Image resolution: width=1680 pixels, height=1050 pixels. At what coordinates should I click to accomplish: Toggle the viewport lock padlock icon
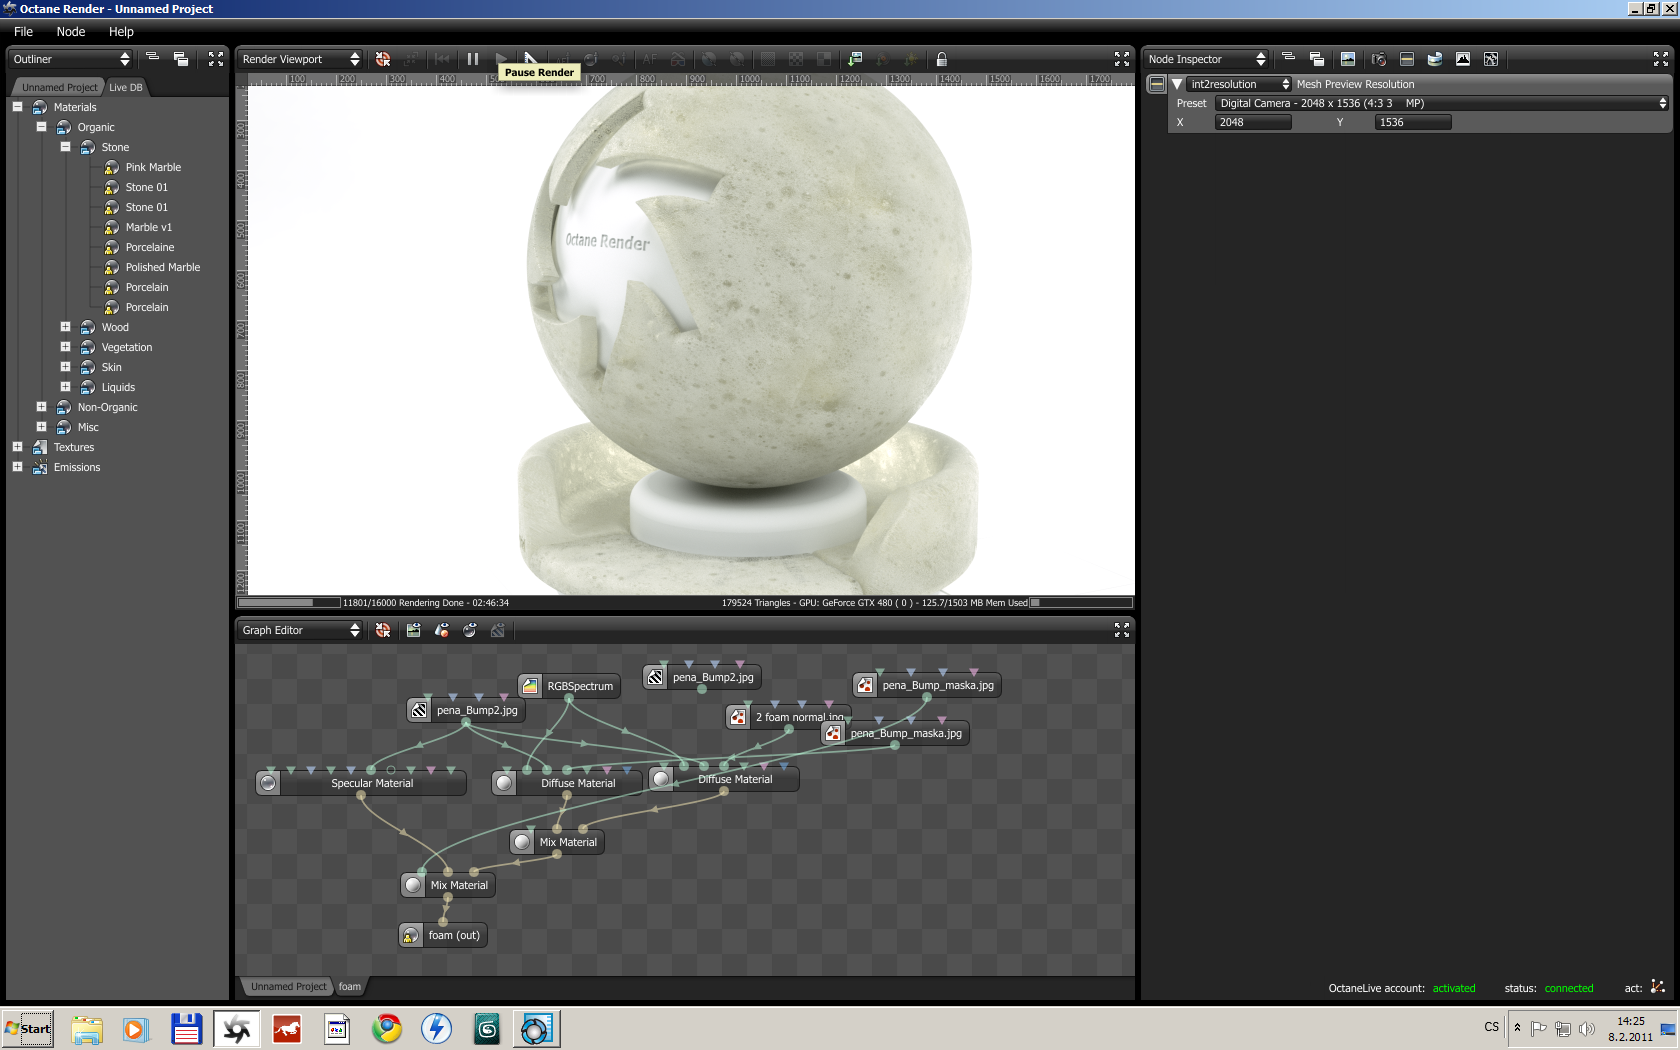(941, 59)
